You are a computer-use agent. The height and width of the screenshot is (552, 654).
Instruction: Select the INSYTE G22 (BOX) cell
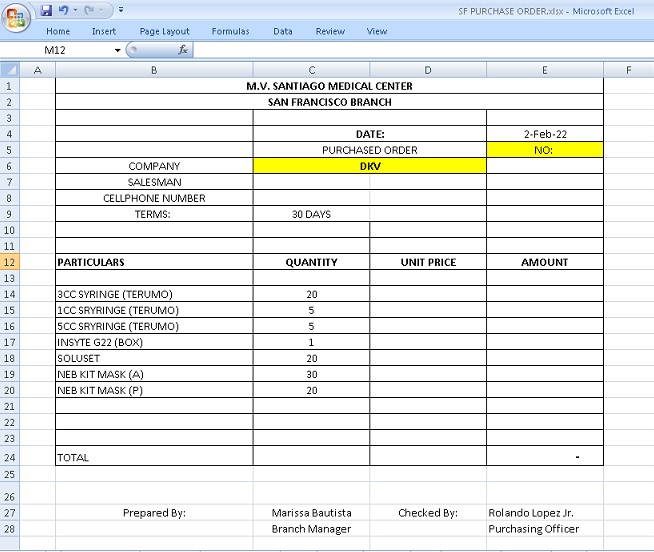click(154, 342)
